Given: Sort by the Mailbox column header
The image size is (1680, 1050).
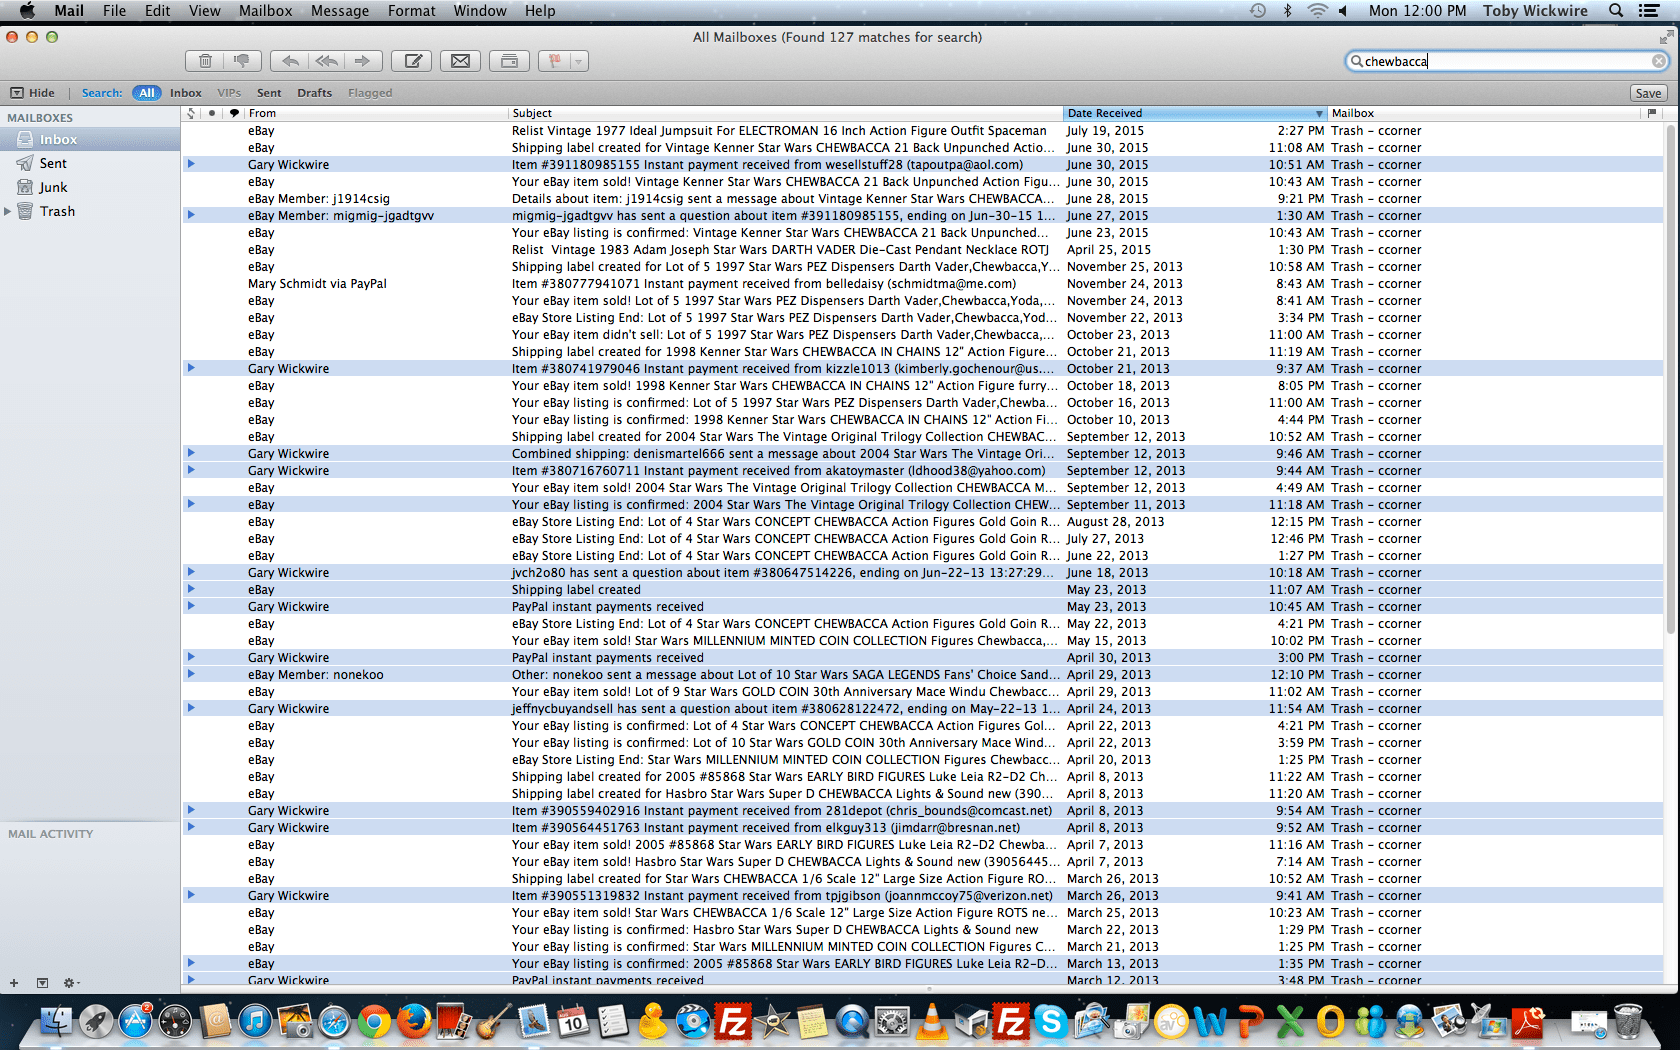Looking at the screenshot, I should [1484, 113].
